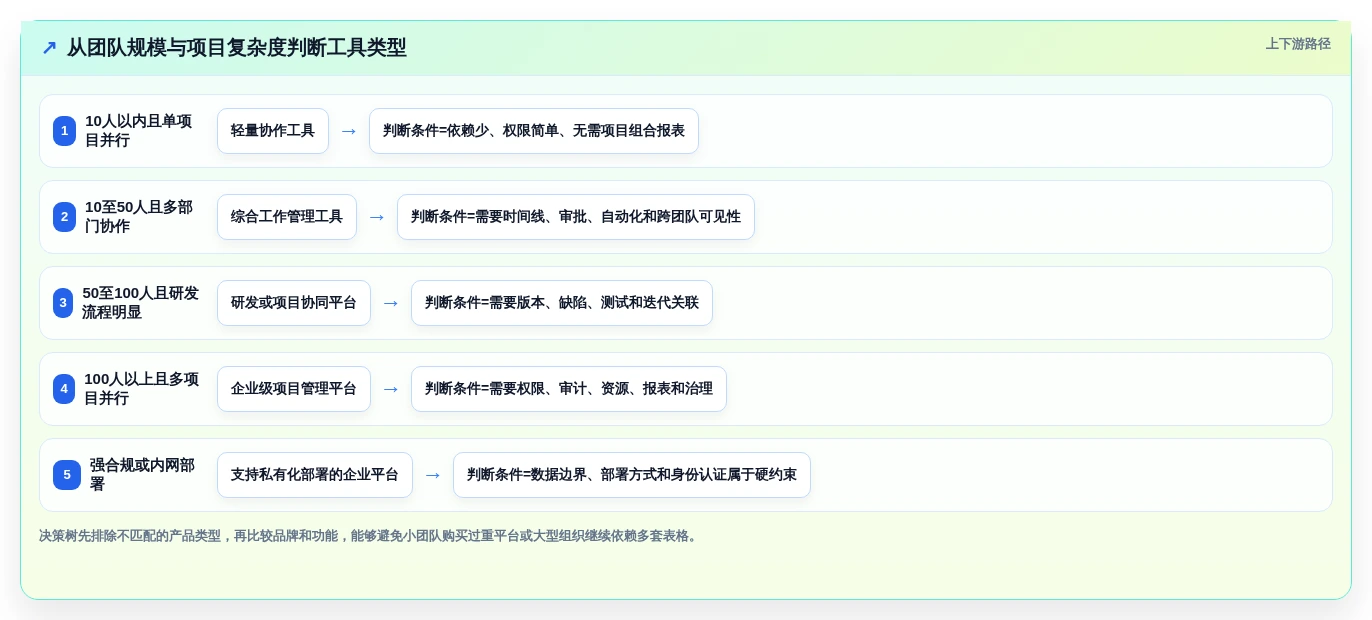1372x620 pixels.
Task: Select step number 1 badge
Action: (64, 131)
